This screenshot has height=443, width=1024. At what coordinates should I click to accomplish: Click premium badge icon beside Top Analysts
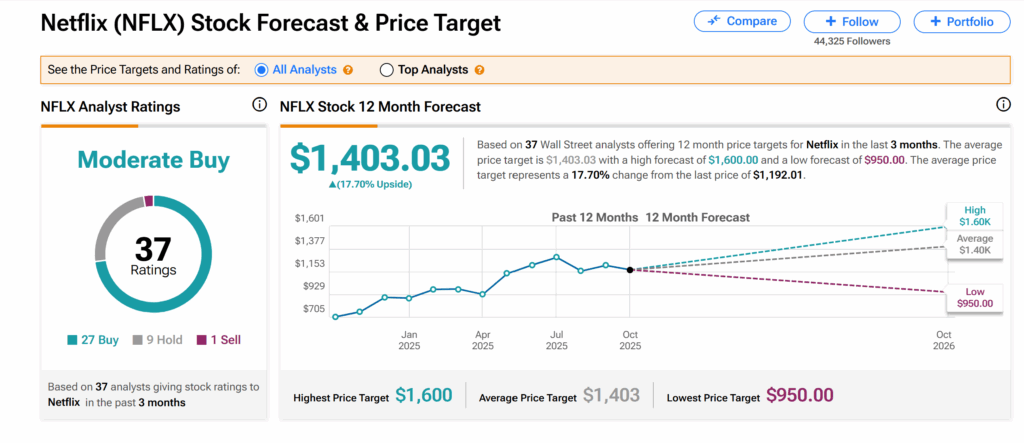(x=479, y=70)
